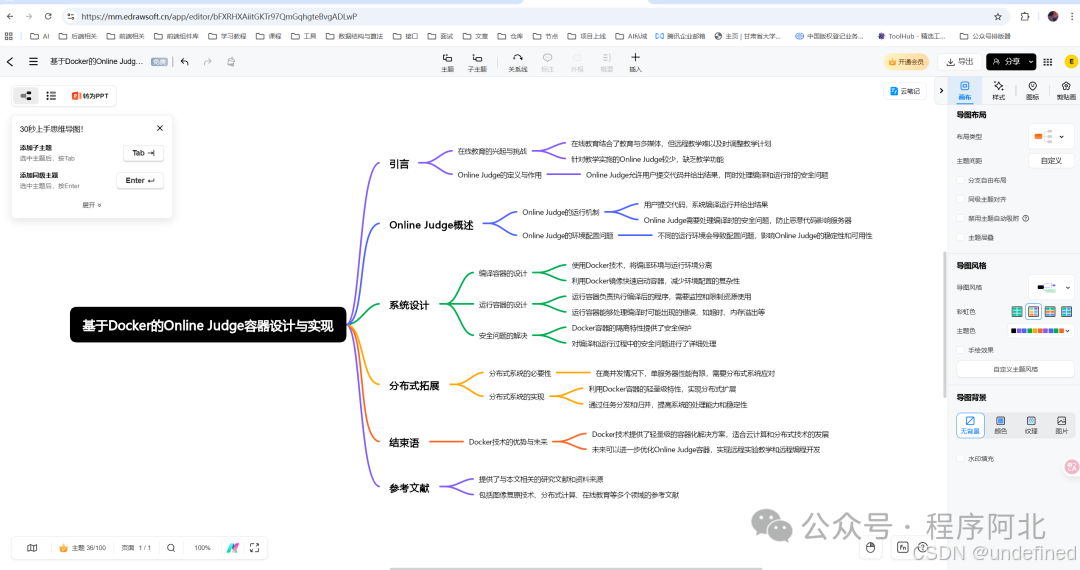Switch to outline list view mode

(51, 96)
